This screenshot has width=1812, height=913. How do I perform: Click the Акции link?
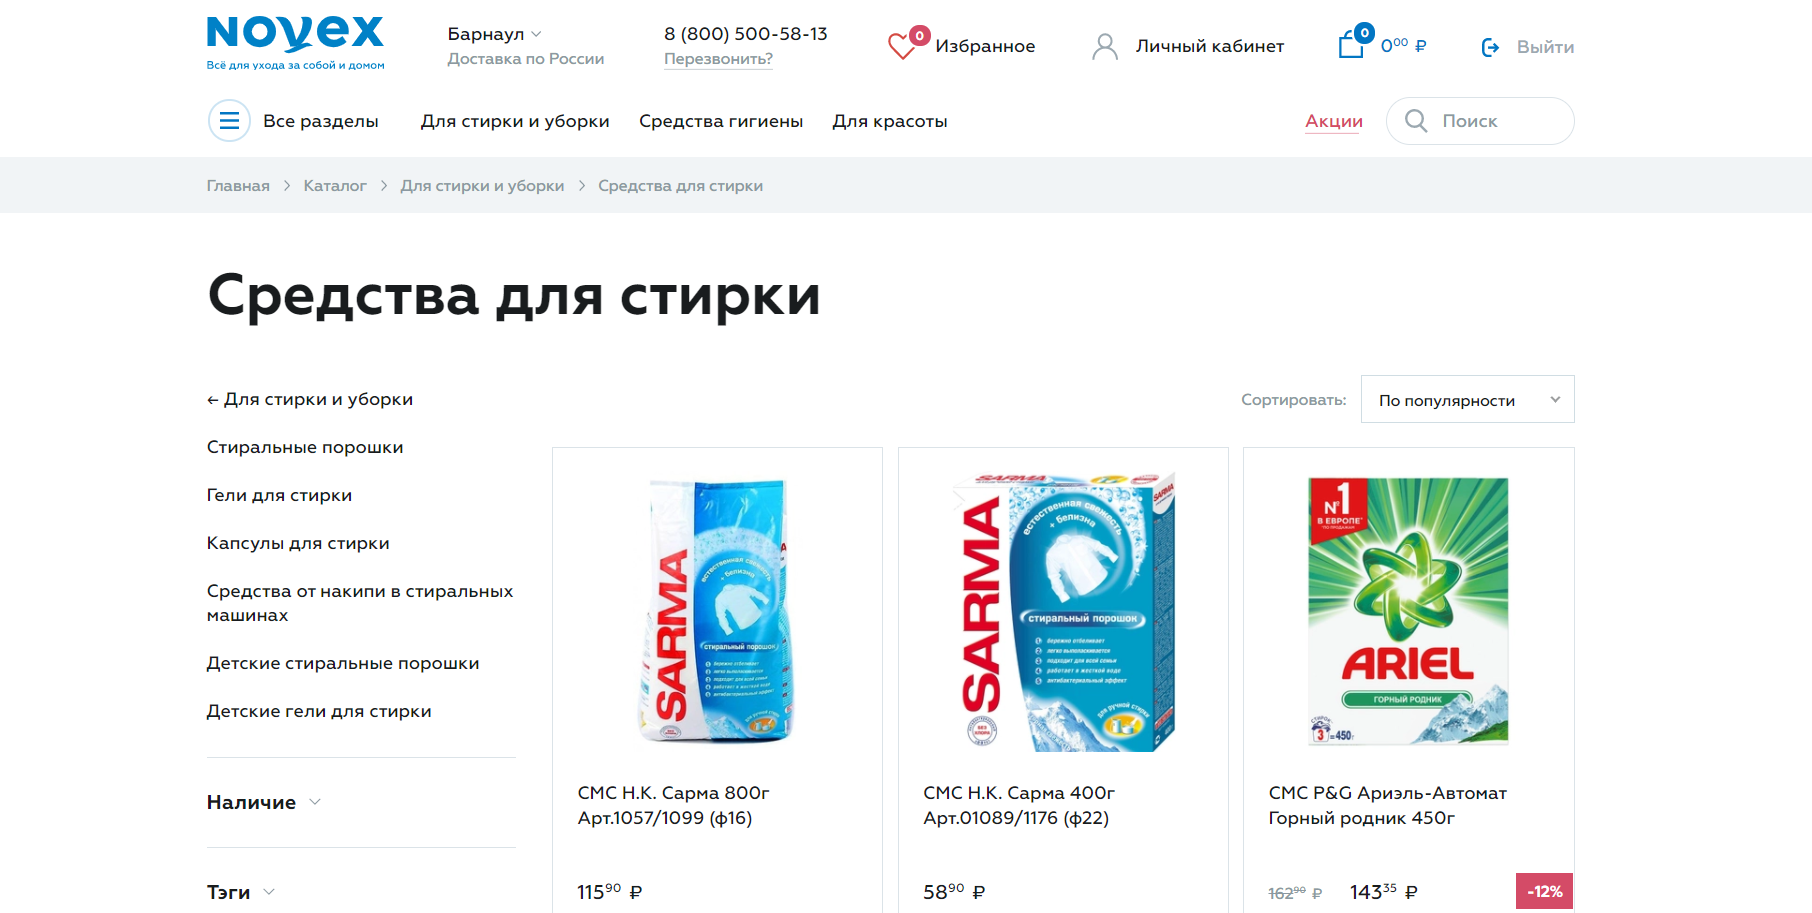coord(1334,121)
